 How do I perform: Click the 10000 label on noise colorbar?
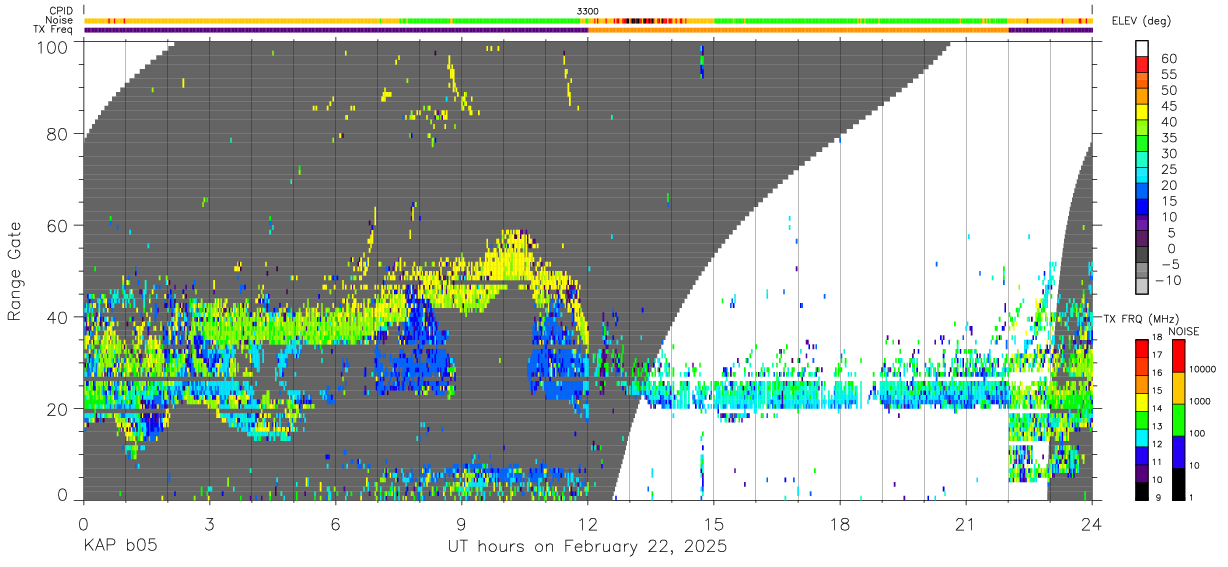(1201, 369)
